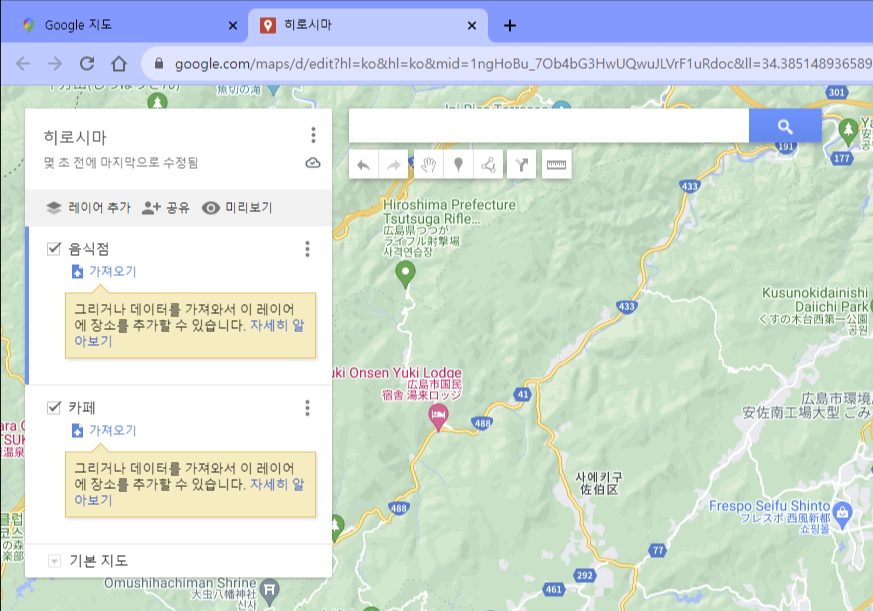Open 카페 layer options menu
Viewport: 873px width, 611px height.
tap(307, 408)
